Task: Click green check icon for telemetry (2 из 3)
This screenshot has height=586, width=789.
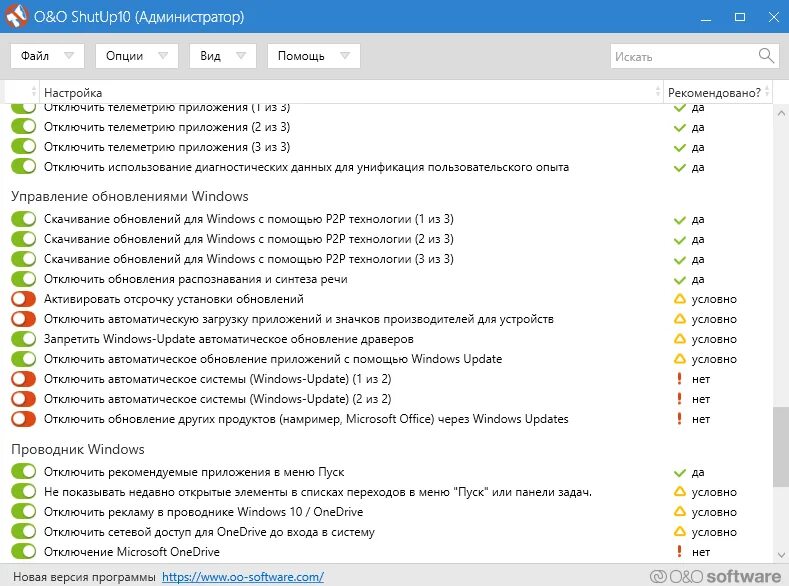Action: pyautogui.click(x=680, y=127)
